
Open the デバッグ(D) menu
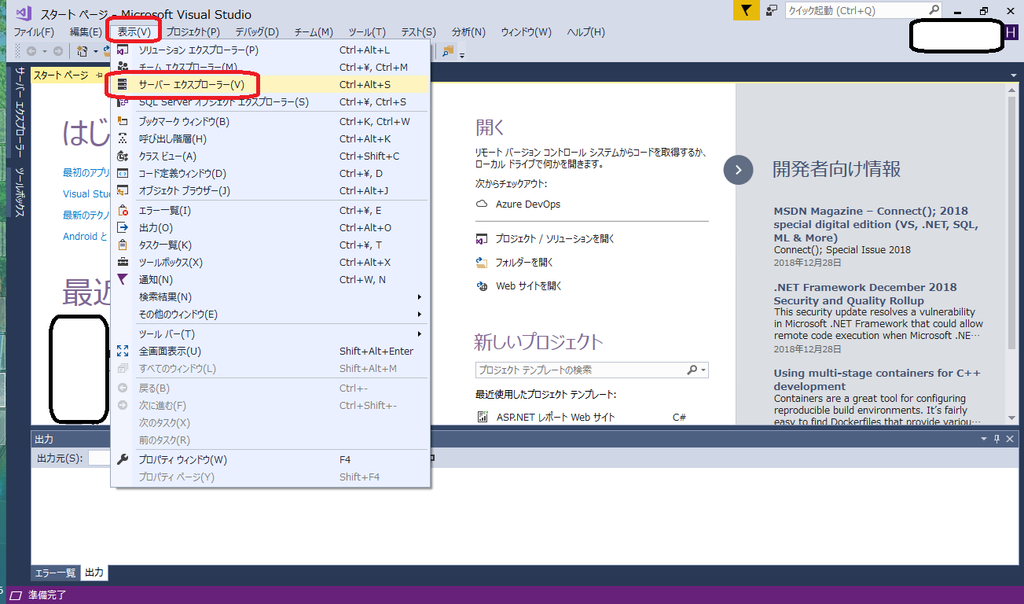coord(257,32)
